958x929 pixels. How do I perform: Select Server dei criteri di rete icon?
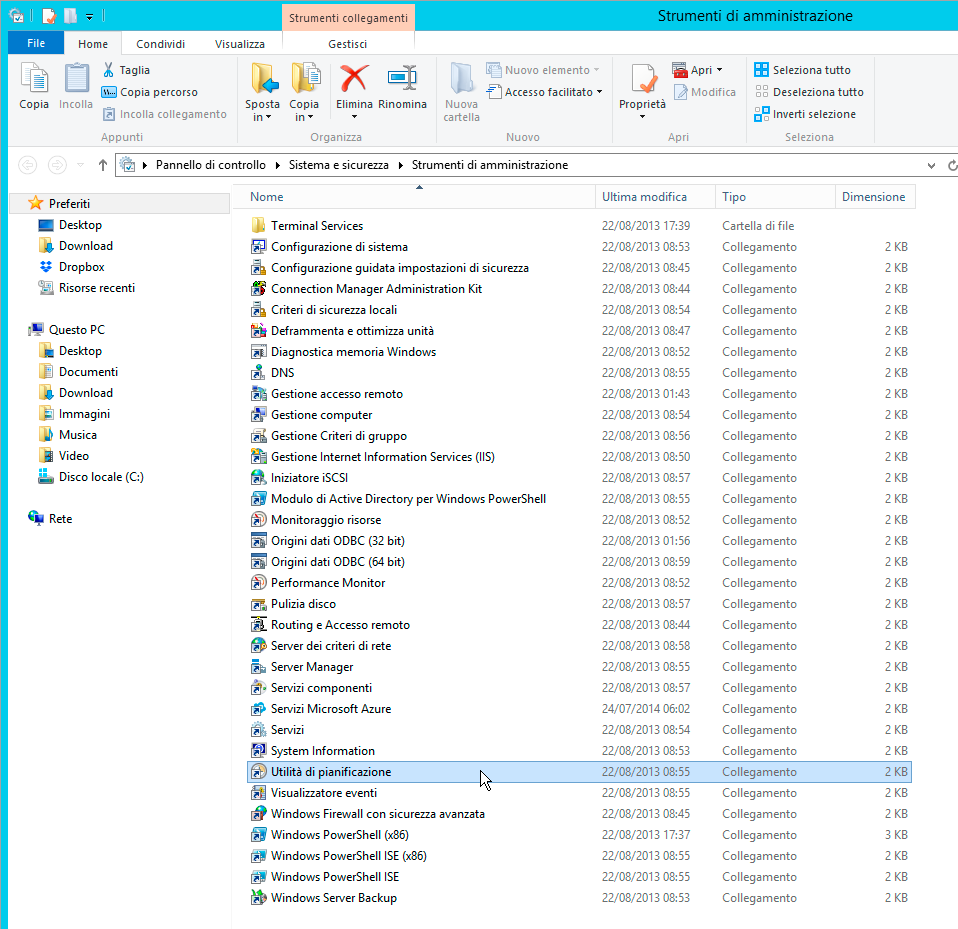[258, 646]
